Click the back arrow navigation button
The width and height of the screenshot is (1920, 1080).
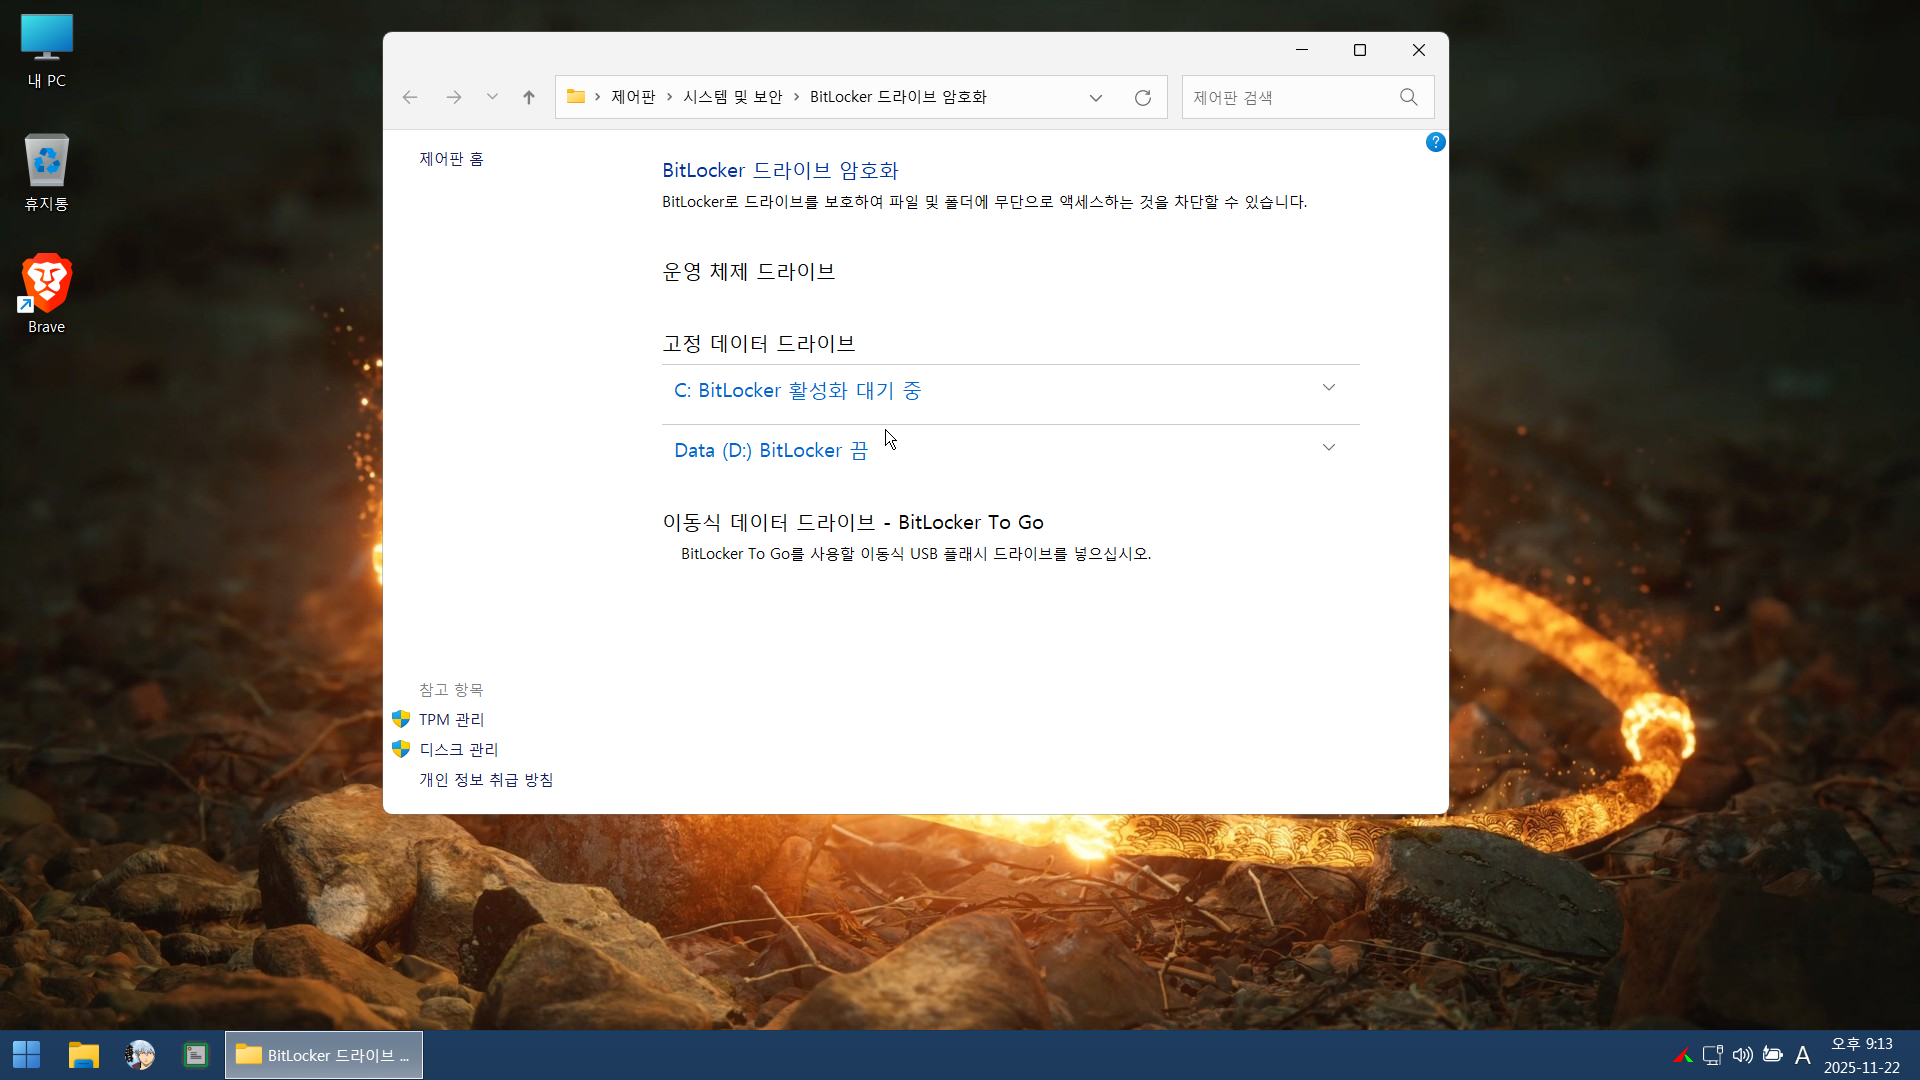click(410, 97)
